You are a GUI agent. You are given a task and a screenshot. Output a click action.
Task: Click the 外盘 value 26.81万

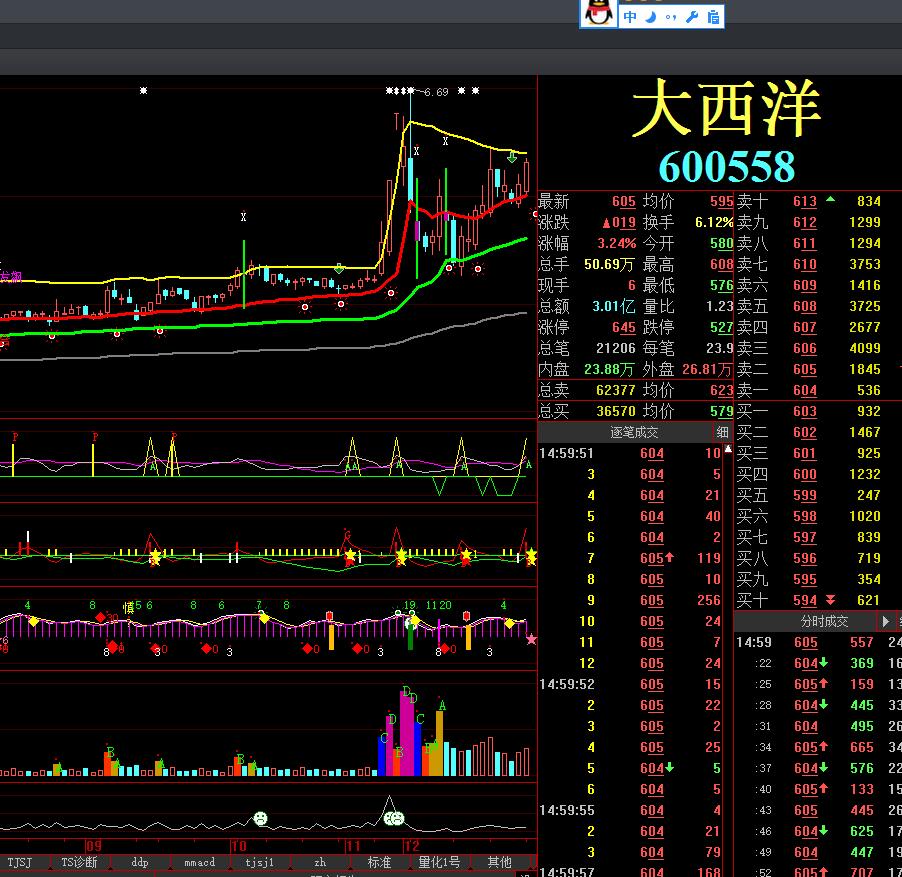(x=707, y=369)
